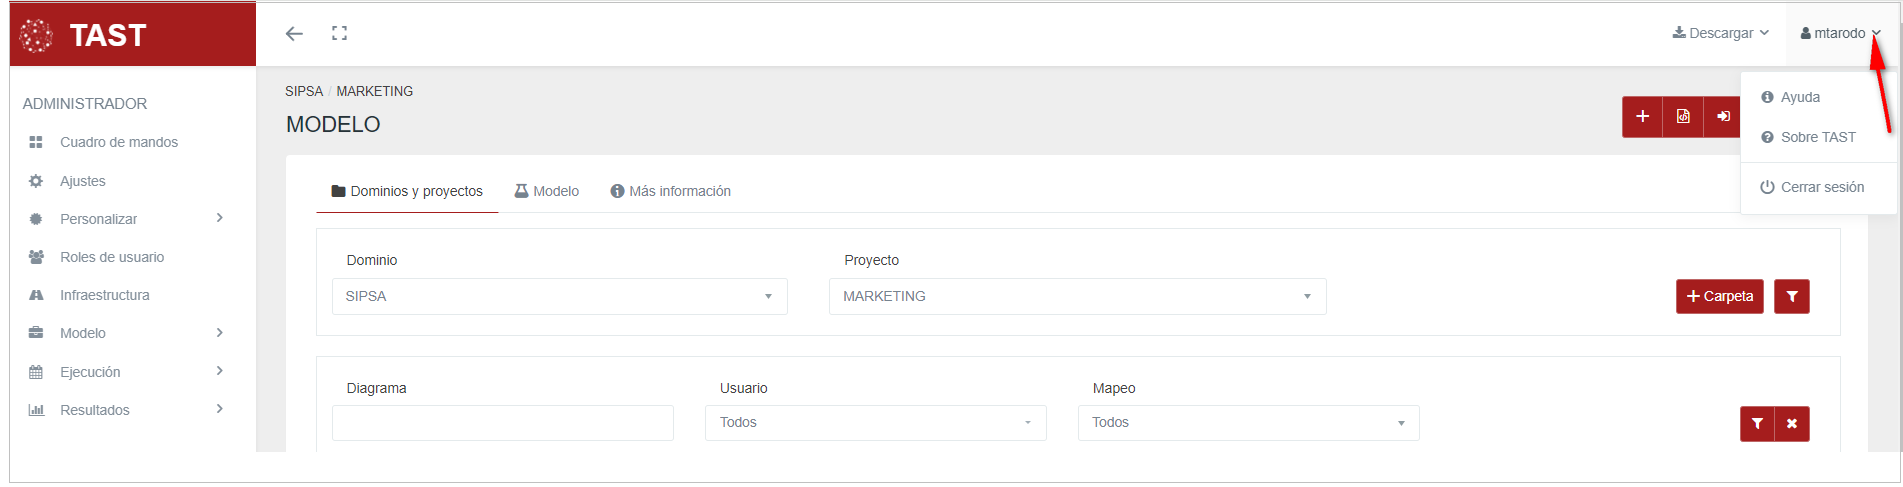This screenshot has width=1903, height=487.
Task: Apply diagram filter with funnel icon
Action: (1757, 424)
